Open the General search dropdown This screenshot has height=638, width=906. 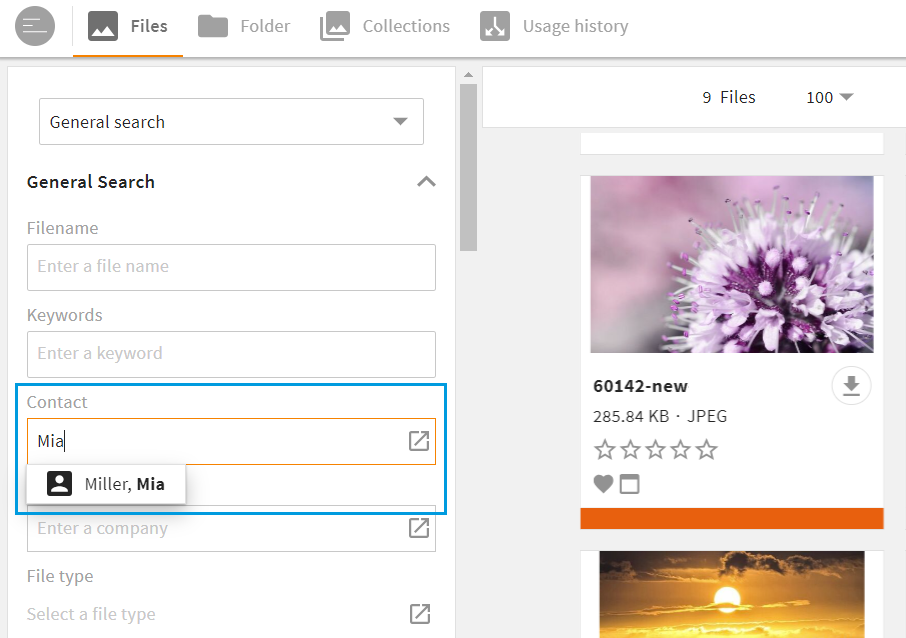(231, 122)
